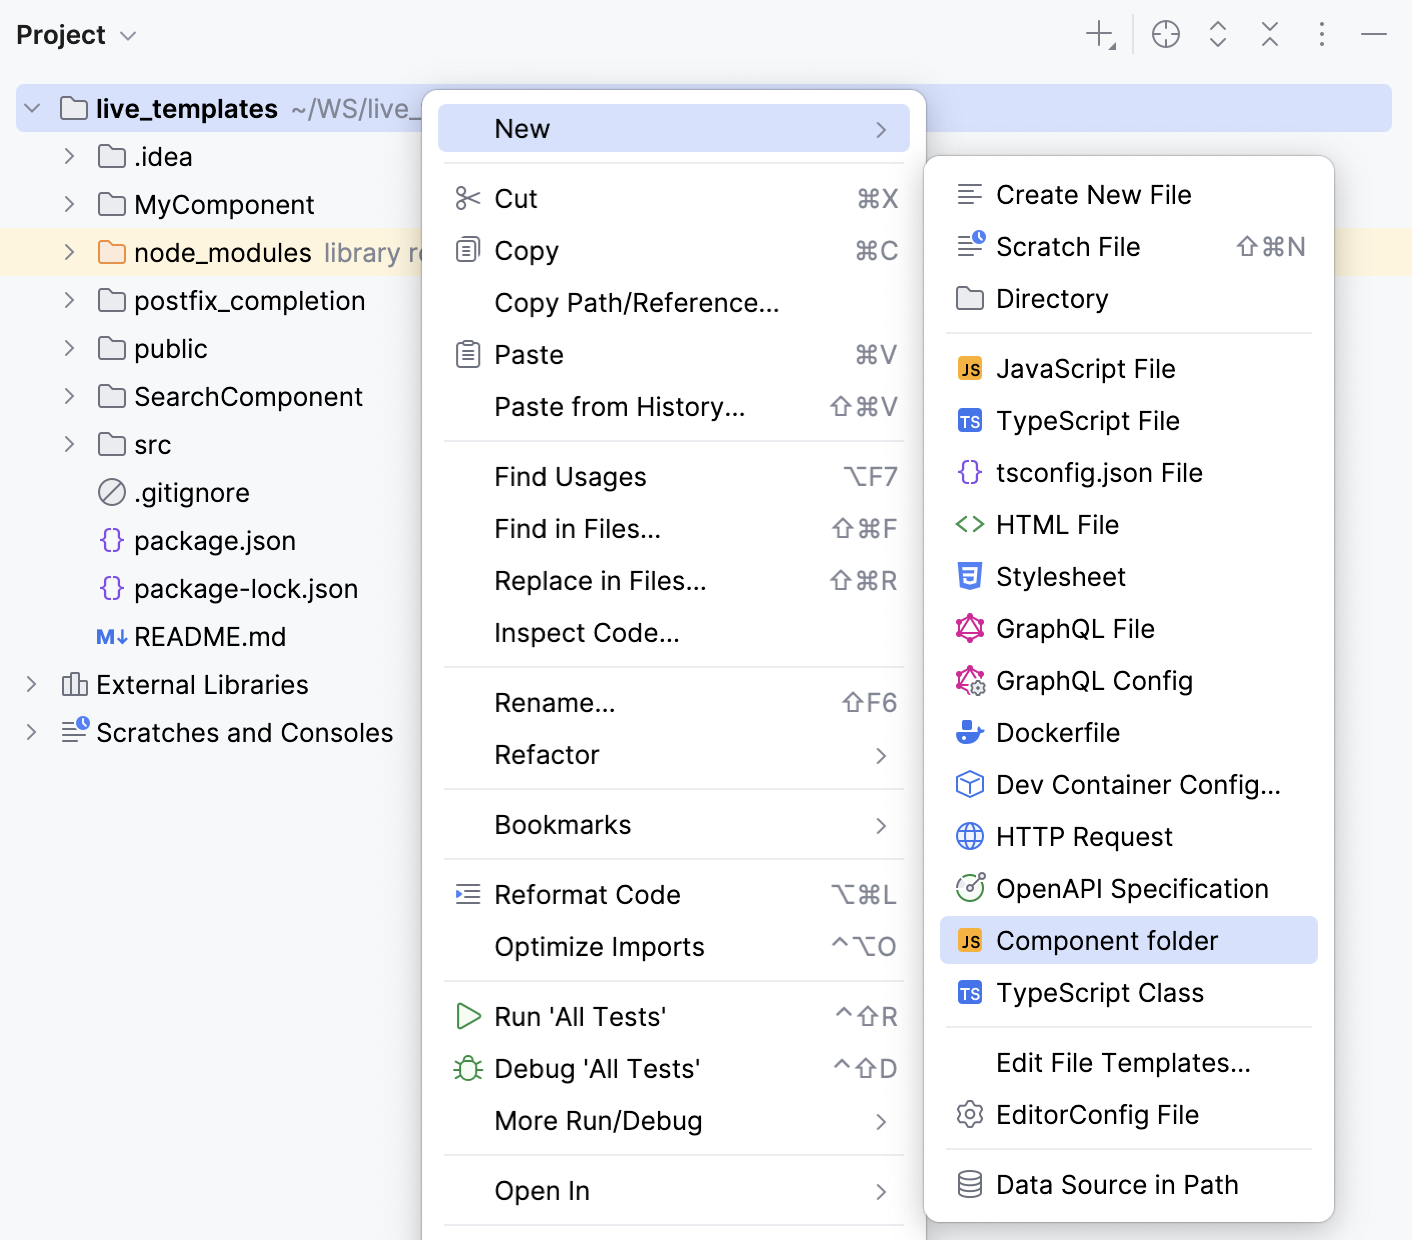Click the Expand All toolbar icon
The height and width of the screenshot is (1240, 1412).
click(x=1218, y=34)
